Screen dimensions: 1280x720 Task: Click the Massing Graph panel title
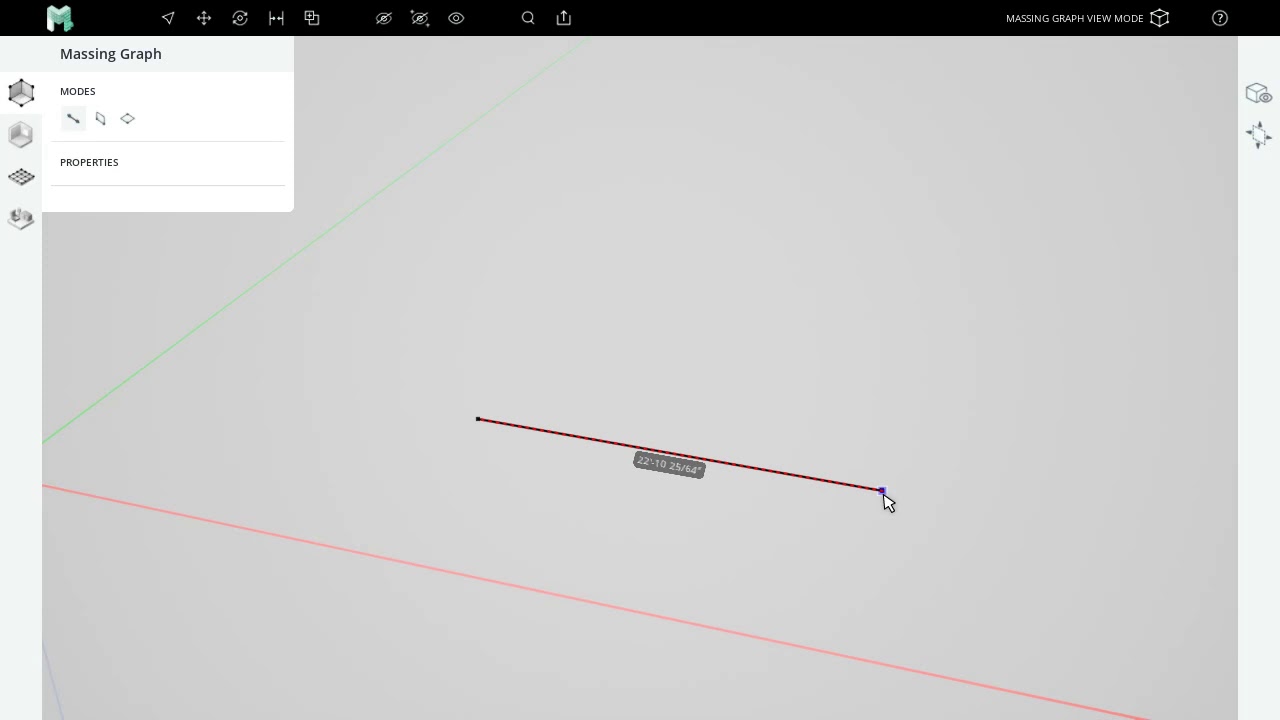pyautogui.click(x=110, y=54)
